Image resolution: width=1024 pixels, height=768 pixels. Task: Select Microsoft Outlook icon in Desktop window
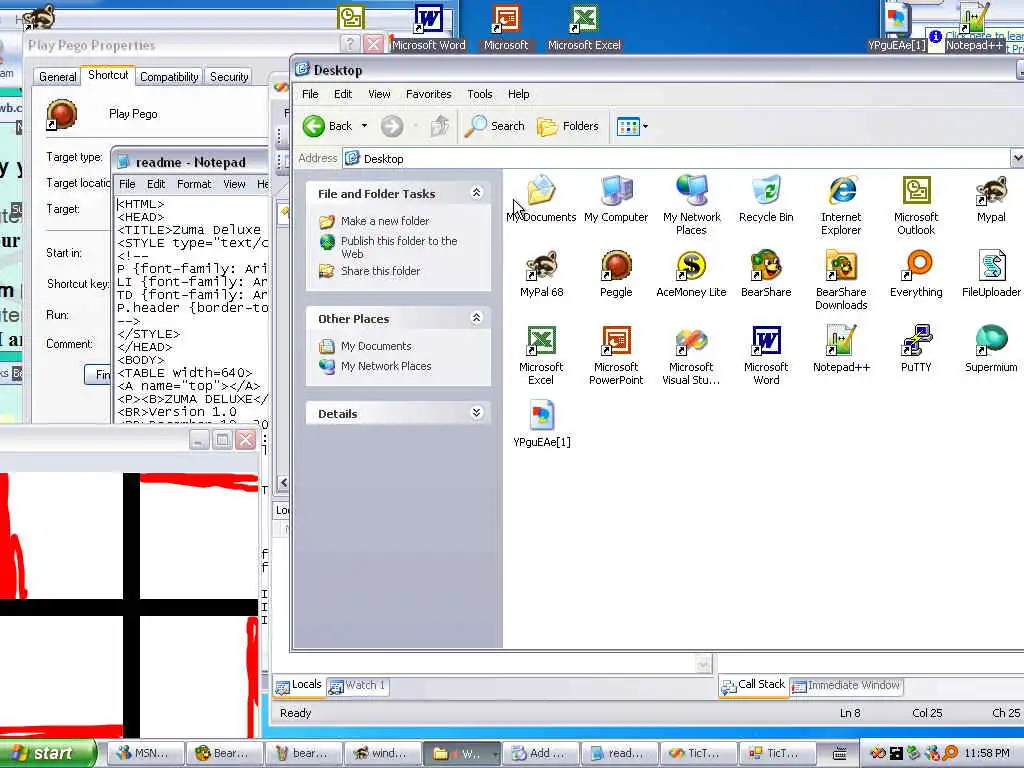click(916, 205)
